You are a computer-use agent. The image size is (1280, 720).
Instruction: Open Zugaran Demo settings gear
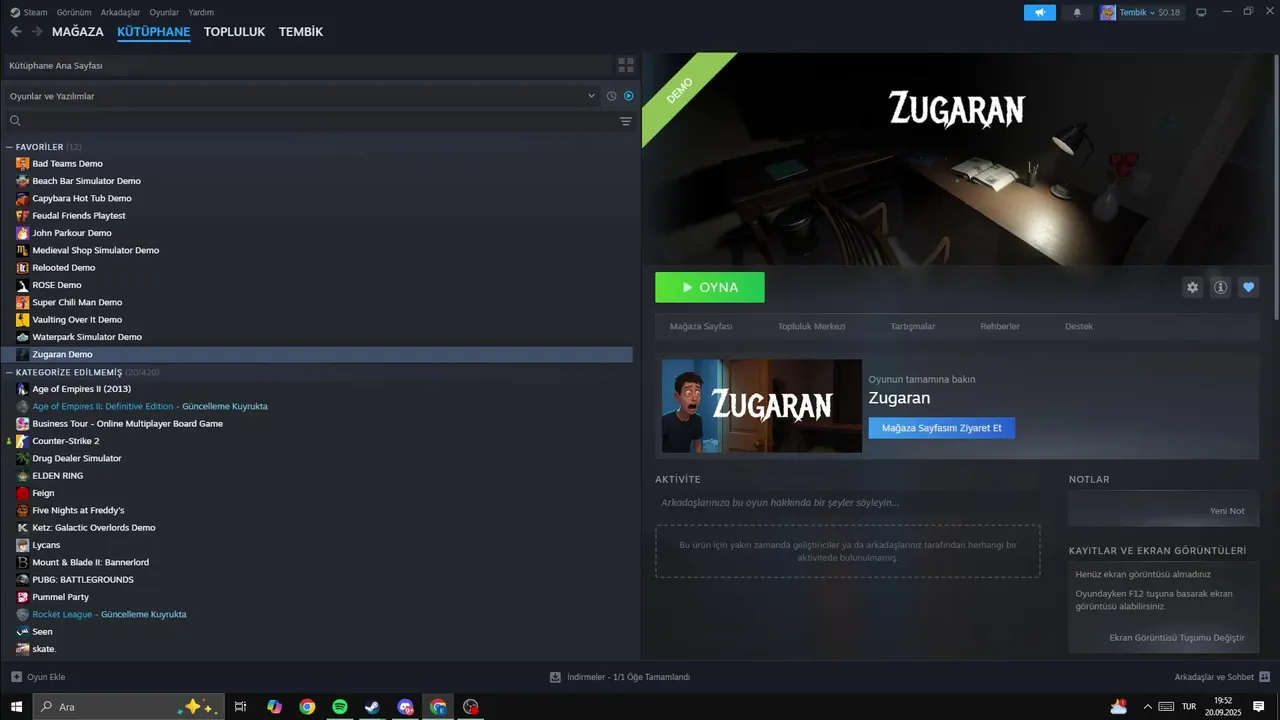pyautogui.click(x=1192, y=287)
